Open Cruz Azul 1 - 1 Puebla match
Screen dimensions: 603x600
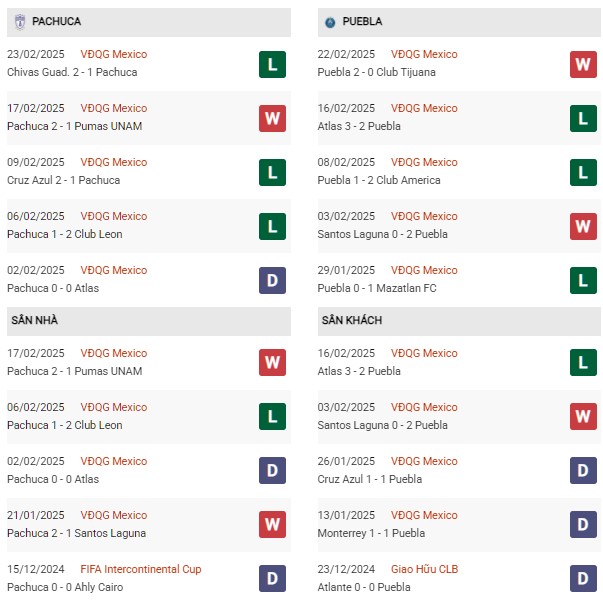(x=370, y=479)
